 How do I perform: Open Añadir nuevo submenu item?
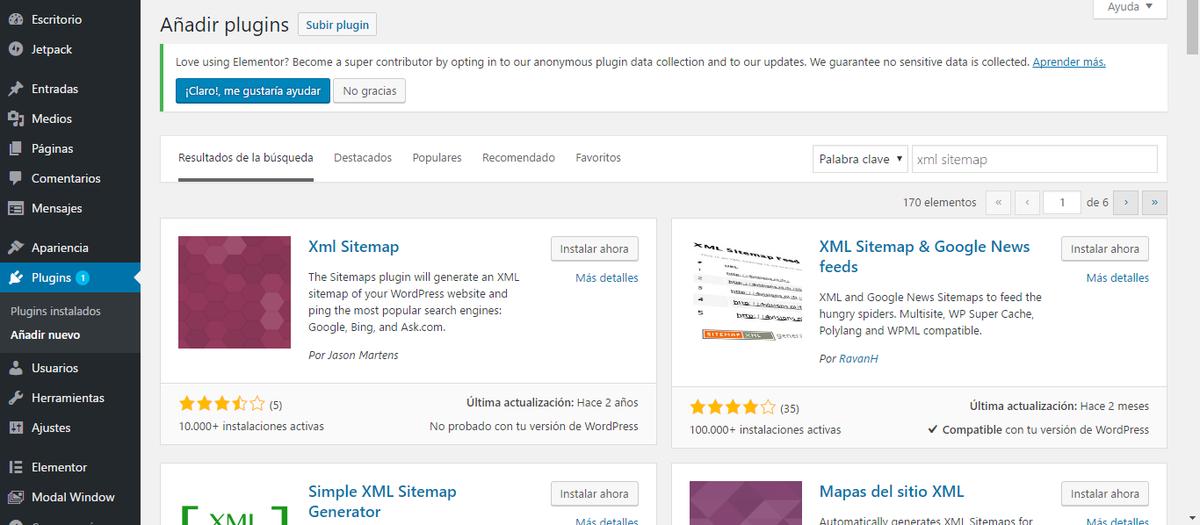45,335
